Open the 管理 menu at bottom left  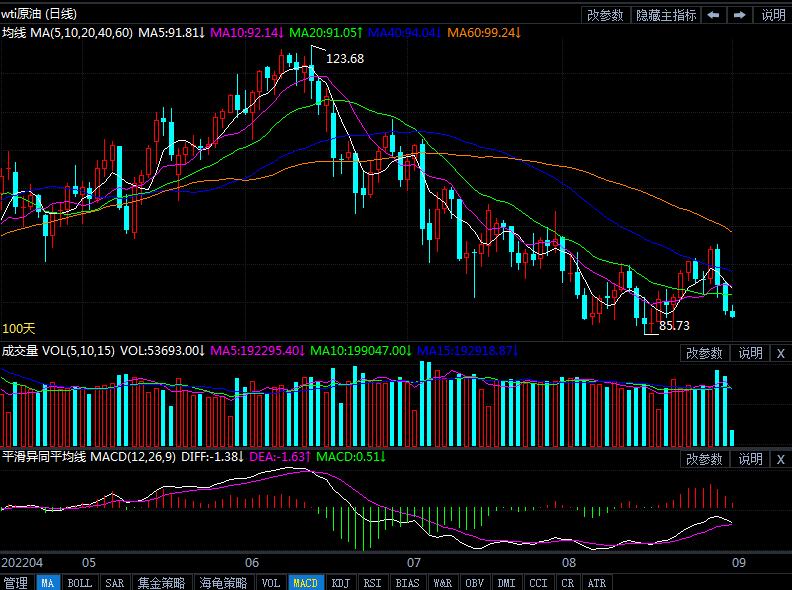16,582
